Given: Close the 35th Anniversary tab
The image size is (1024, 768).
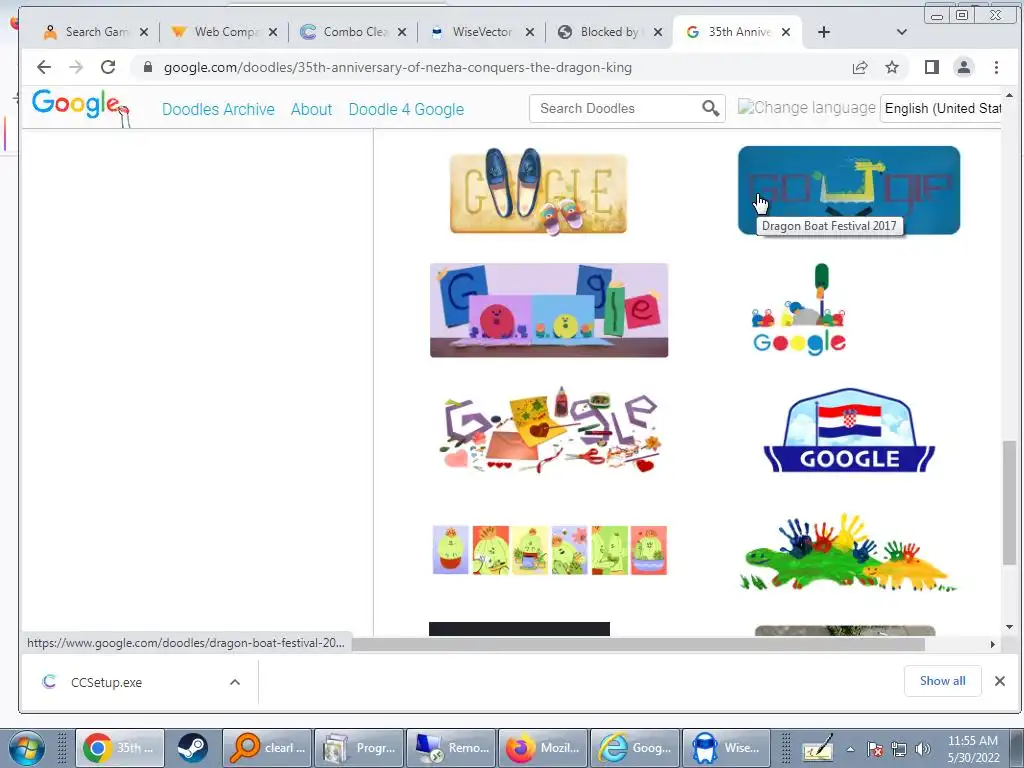Looking at the screenshot, I should pyautogui.click(x=786, y=32).
